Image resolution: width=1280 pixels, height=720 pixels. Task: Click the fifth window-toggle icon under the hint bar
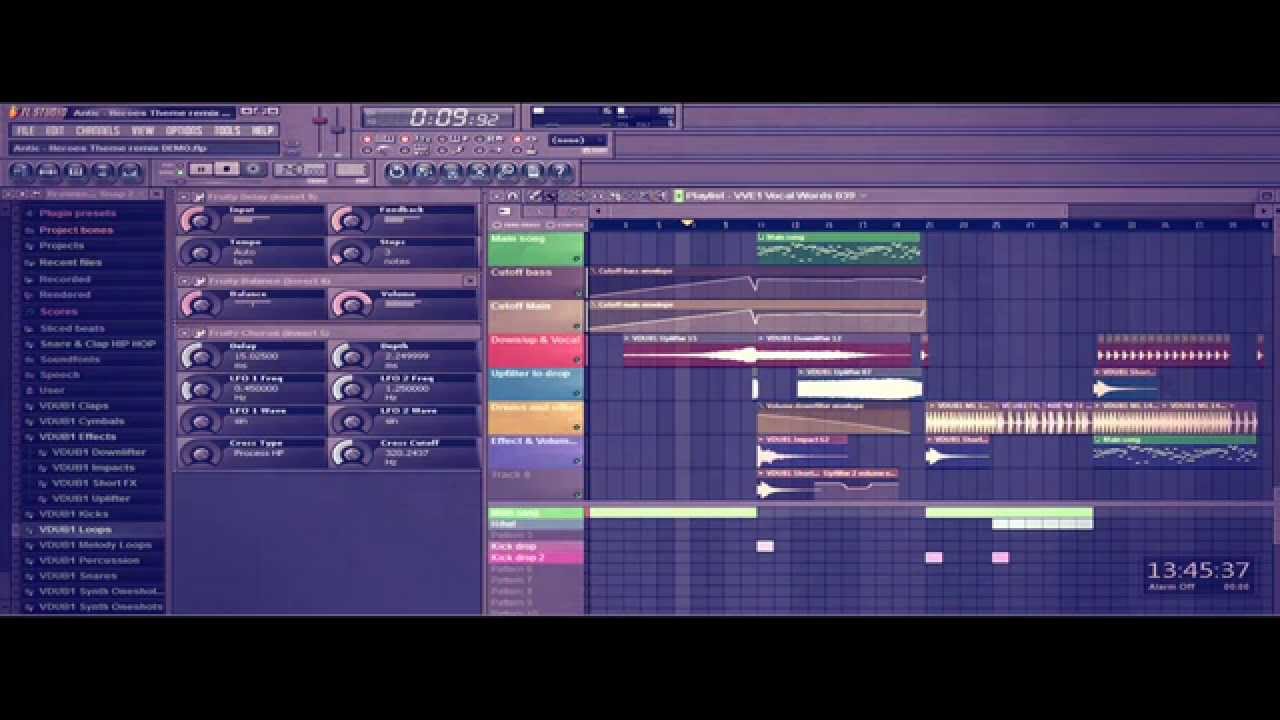coord(130,172)
